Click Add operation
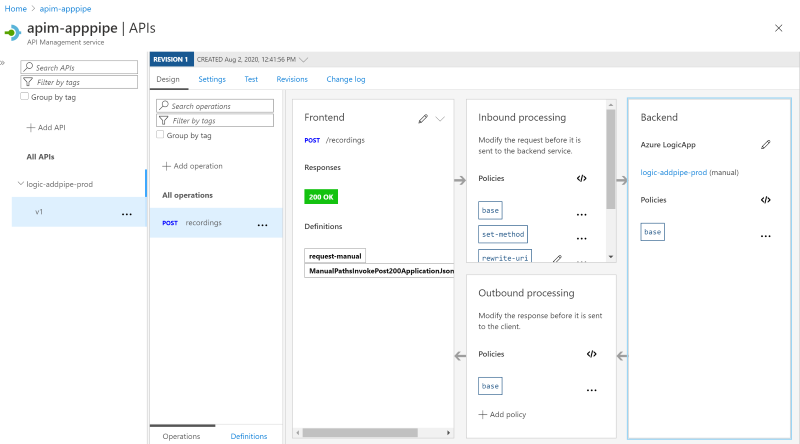Screen dimensions: 800x444 pos(192,166)
